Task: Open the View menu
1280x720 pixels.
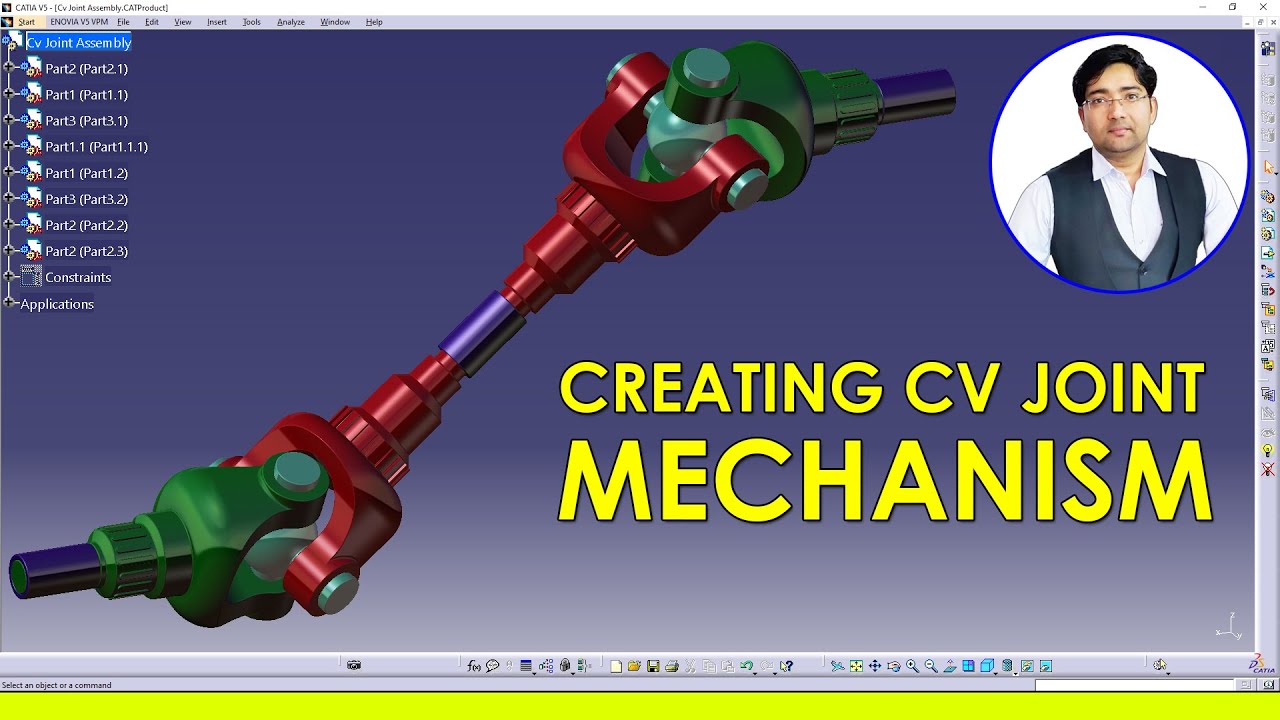Action: tap(183, 22)
